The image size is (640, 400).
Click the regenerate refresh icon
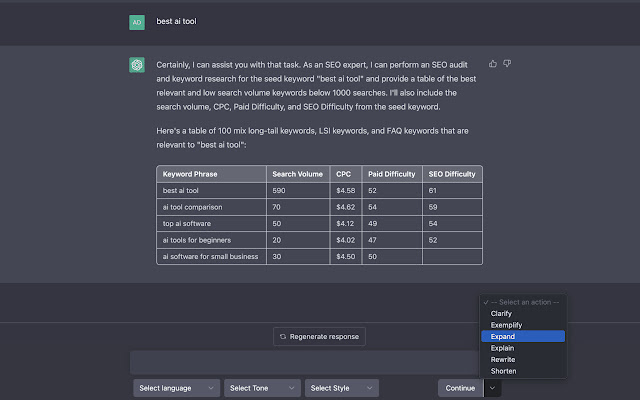[284, 337]
